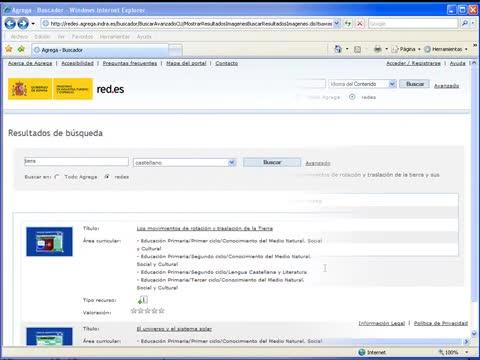Click the browser Forward arrow button
This screenshot has width=480, height=360.
[x=23, y=24]
